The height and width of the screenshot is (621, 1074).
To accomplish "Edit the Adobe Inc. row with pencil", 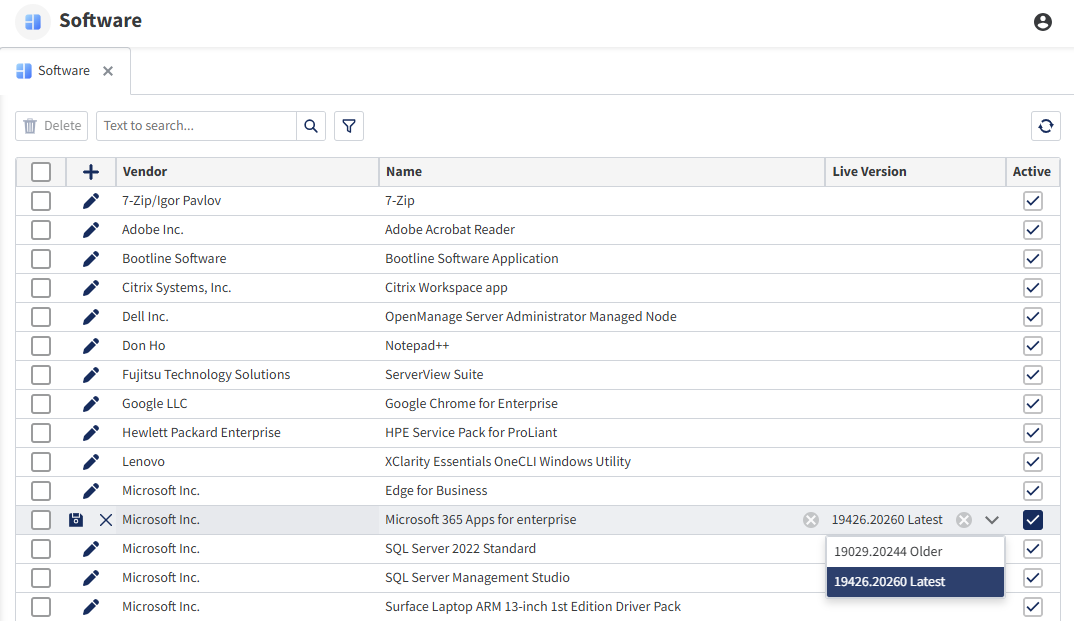I will tap(91, 230).
